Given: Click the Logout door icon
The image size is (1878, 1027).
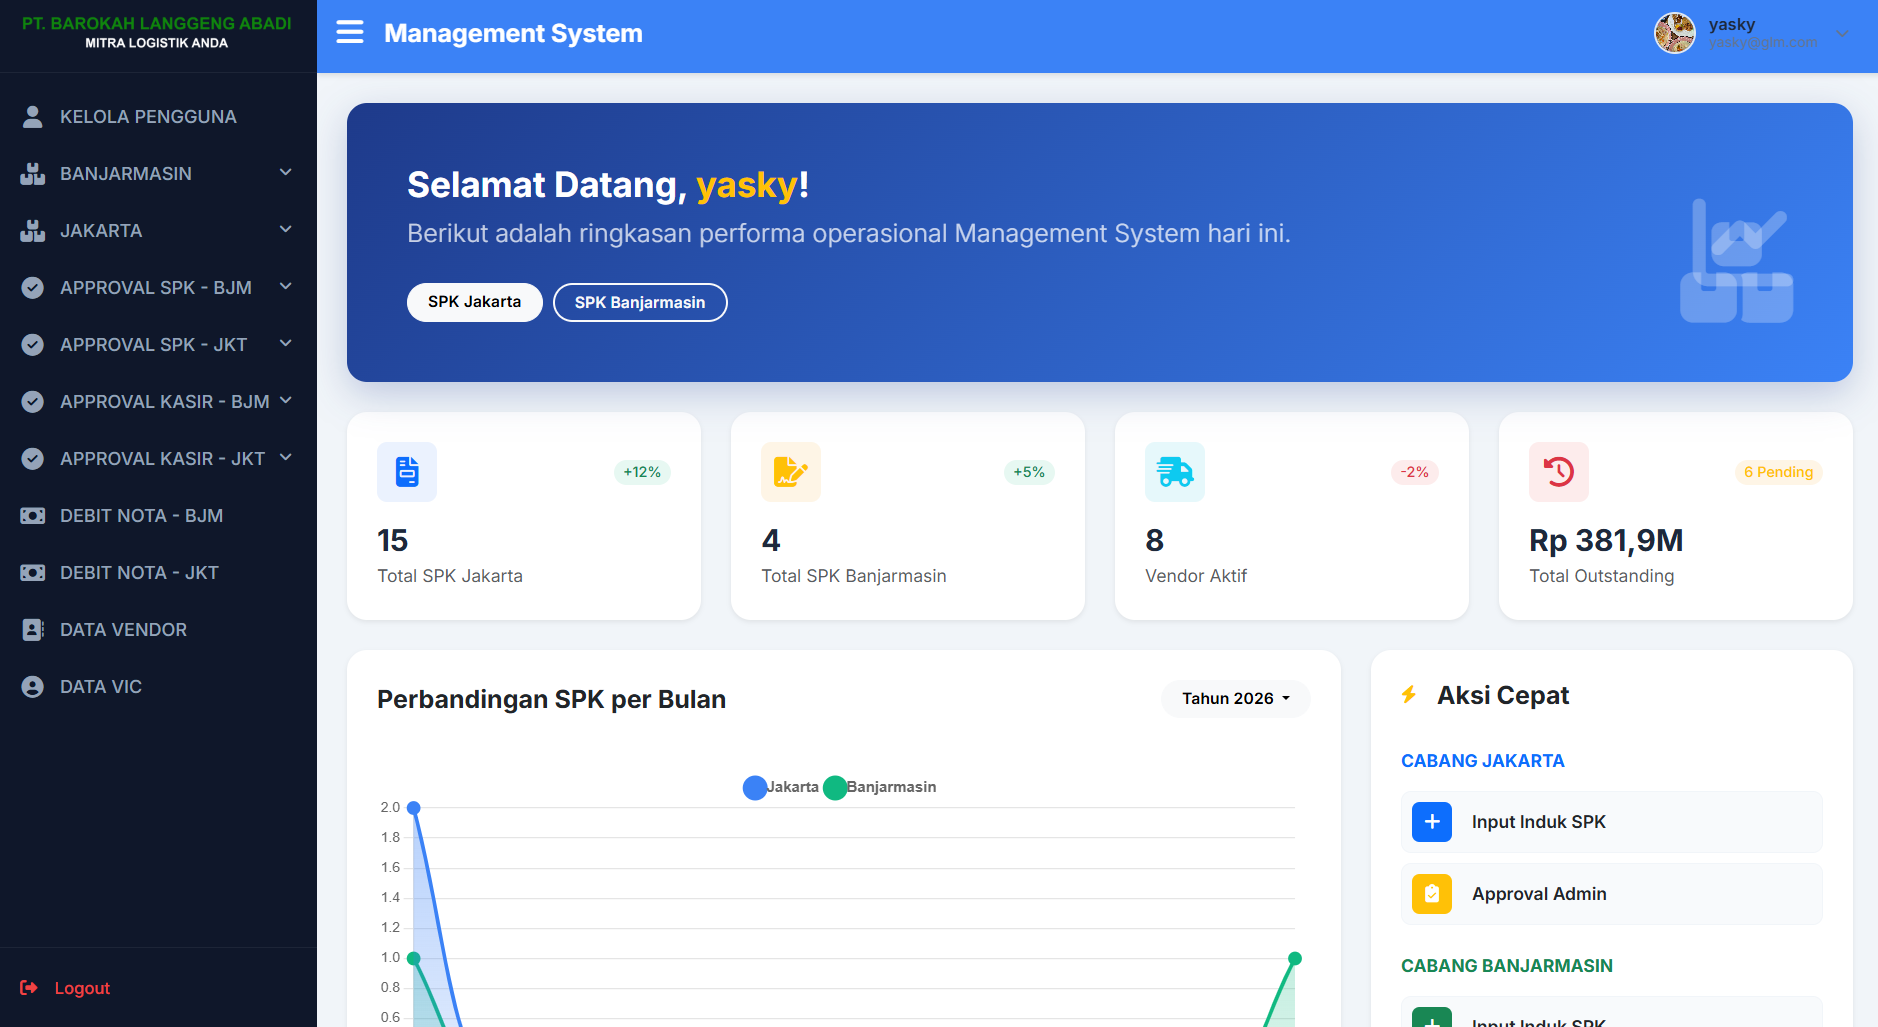Looking at the screenshot, I should [29, 988].
